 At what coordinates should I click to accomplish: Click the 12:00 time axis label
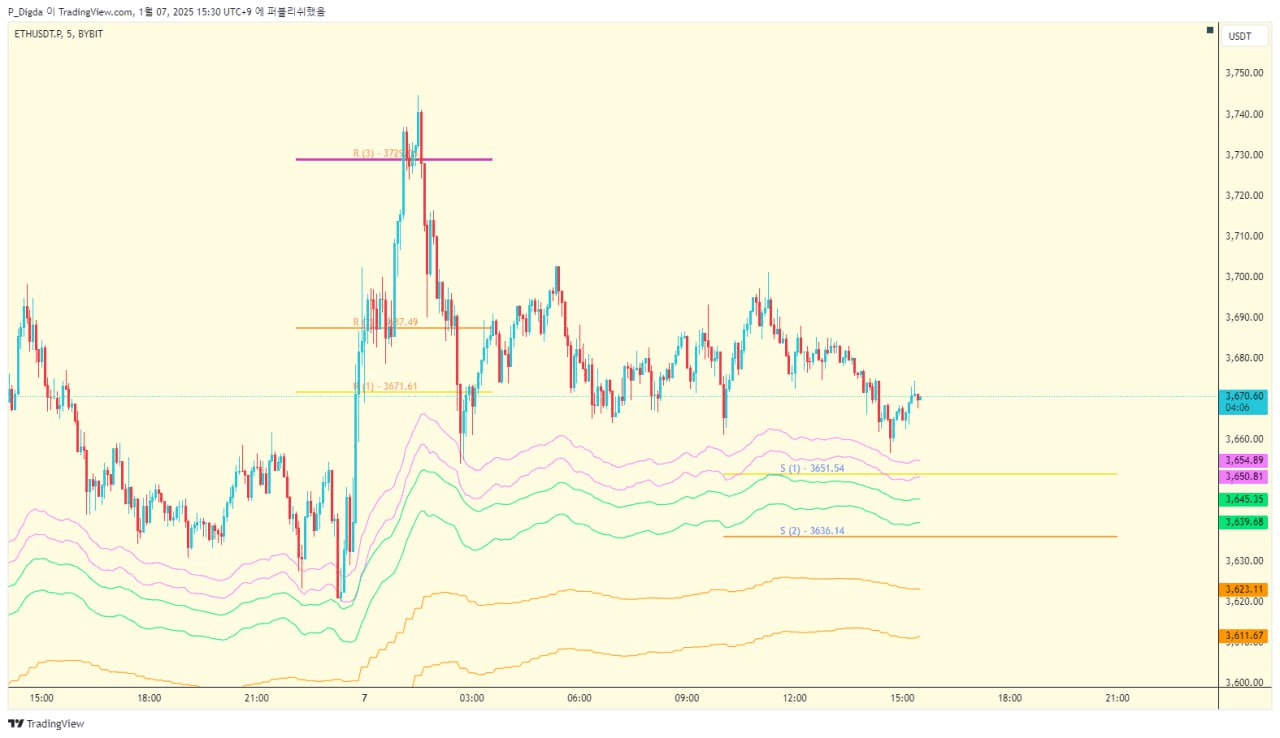(x=795, y=698)
